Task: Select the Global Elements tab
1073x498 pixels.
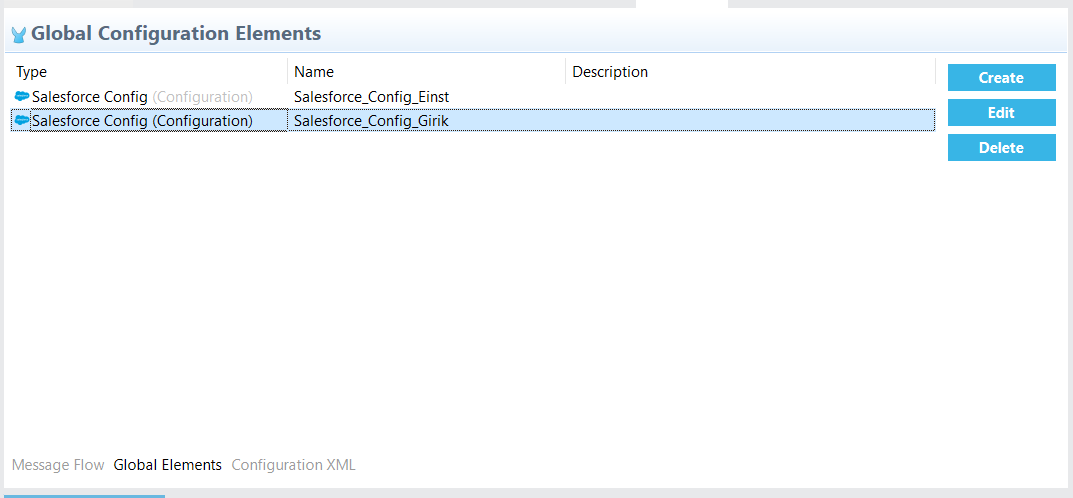Action: click(168, 465)
